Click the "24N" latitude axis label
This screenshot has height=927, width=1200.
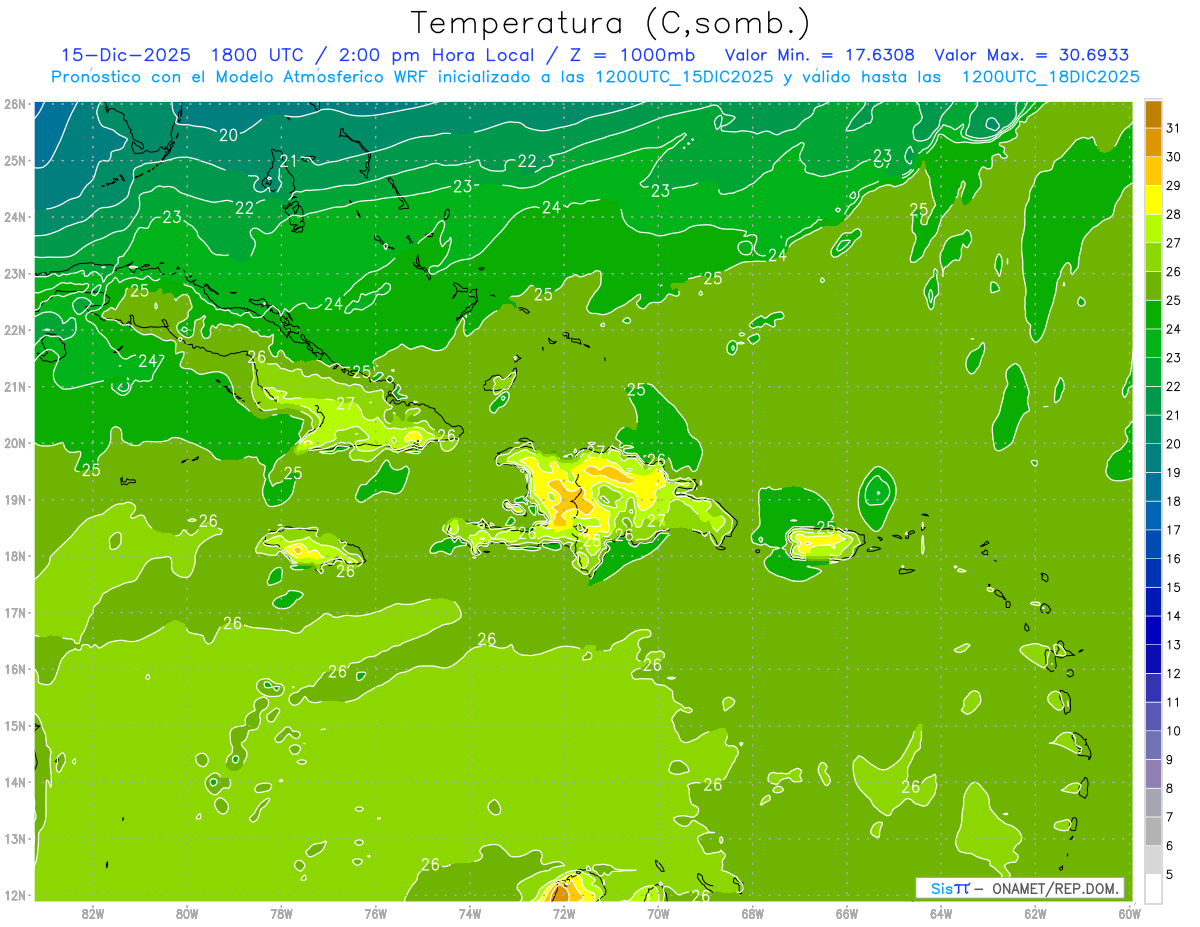tap(14, 216)
